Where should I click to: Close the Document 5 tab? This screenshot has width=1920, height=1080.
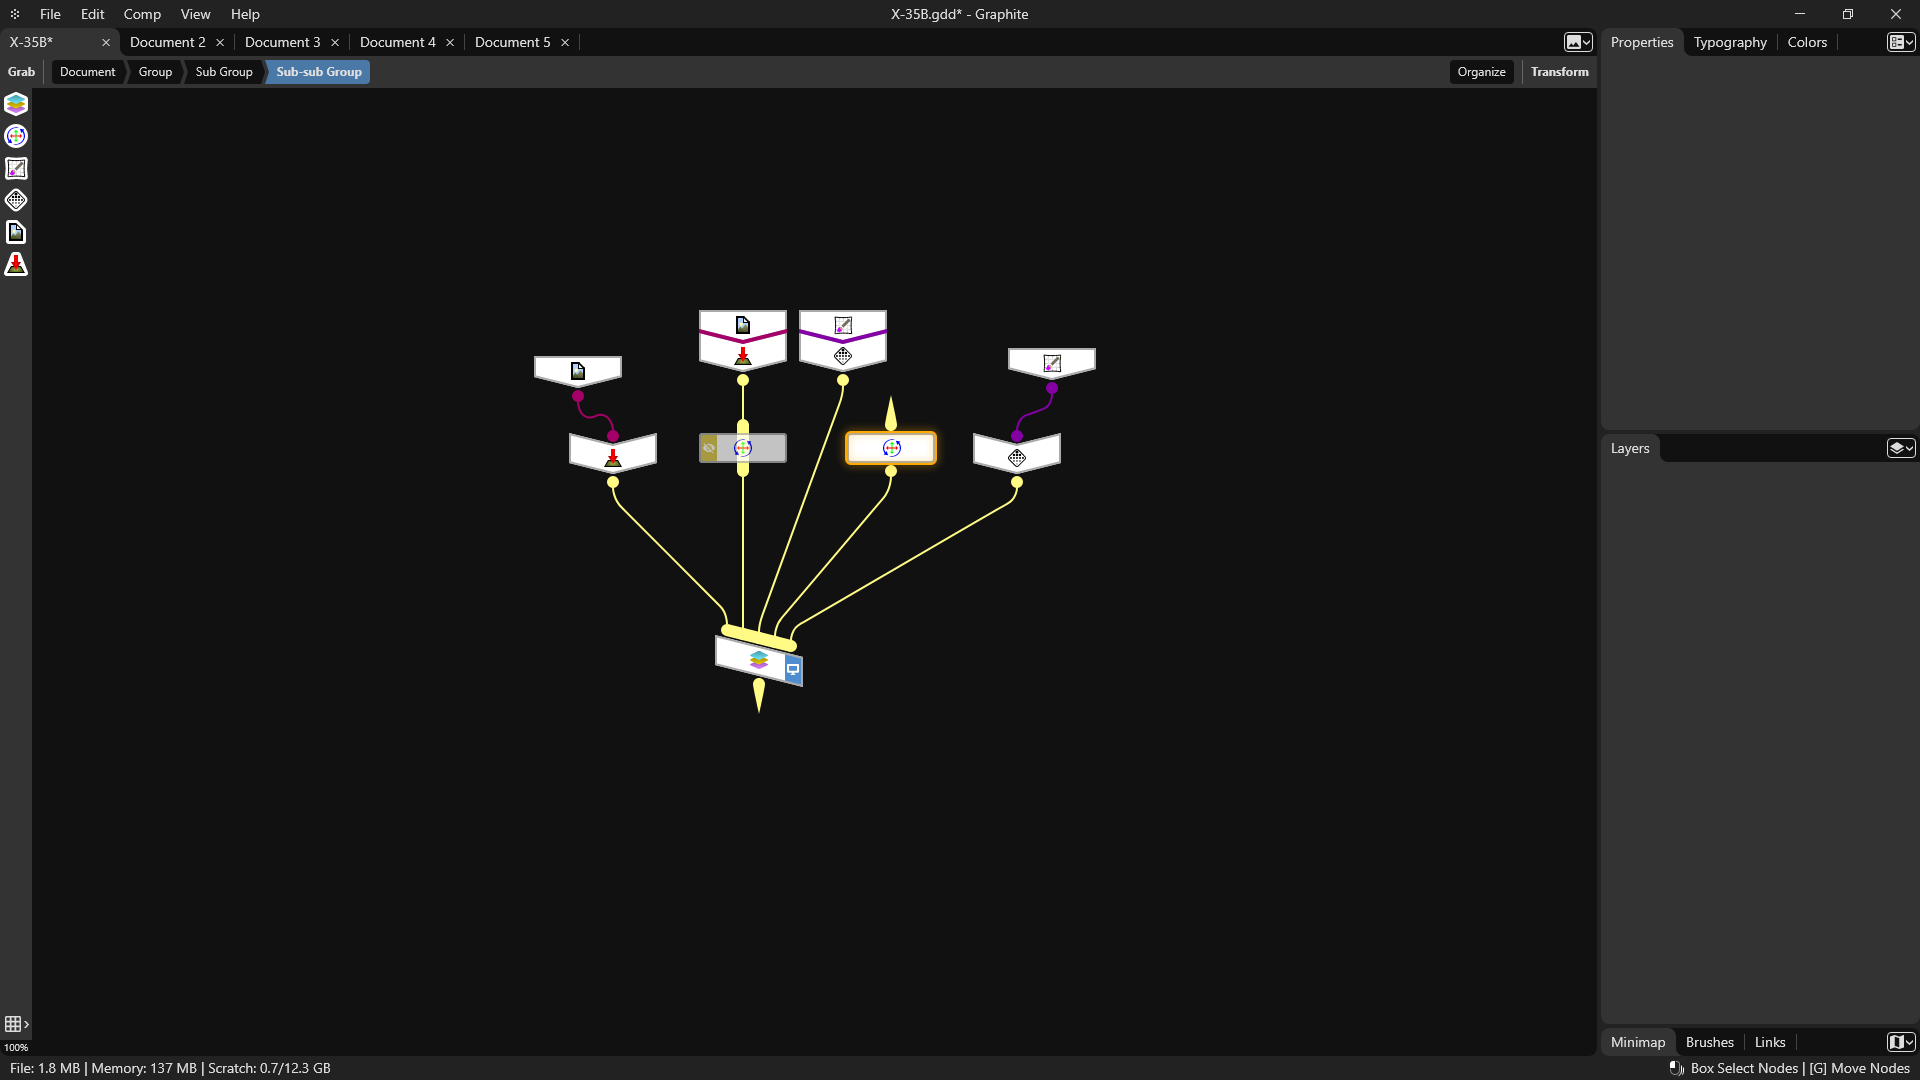tap(565, 42)
